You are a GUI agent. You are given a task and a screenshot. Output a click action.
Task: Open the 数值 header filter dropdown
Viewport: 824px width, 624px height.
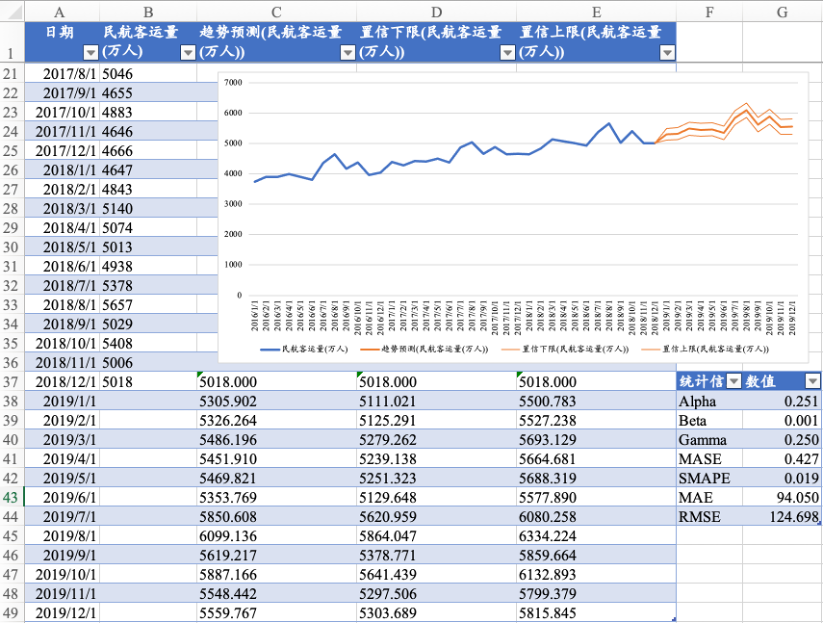click(x=812, y=381)
